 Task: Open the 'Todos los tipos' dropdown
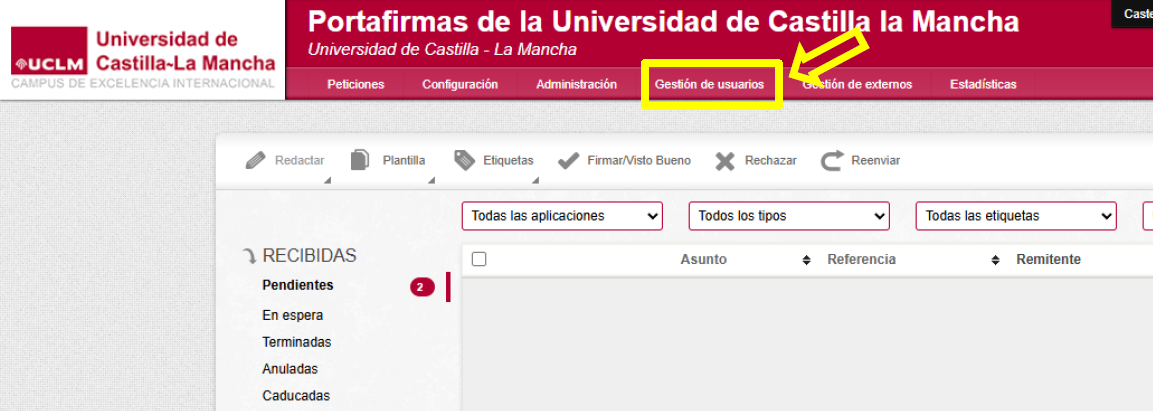click(789, 216)
